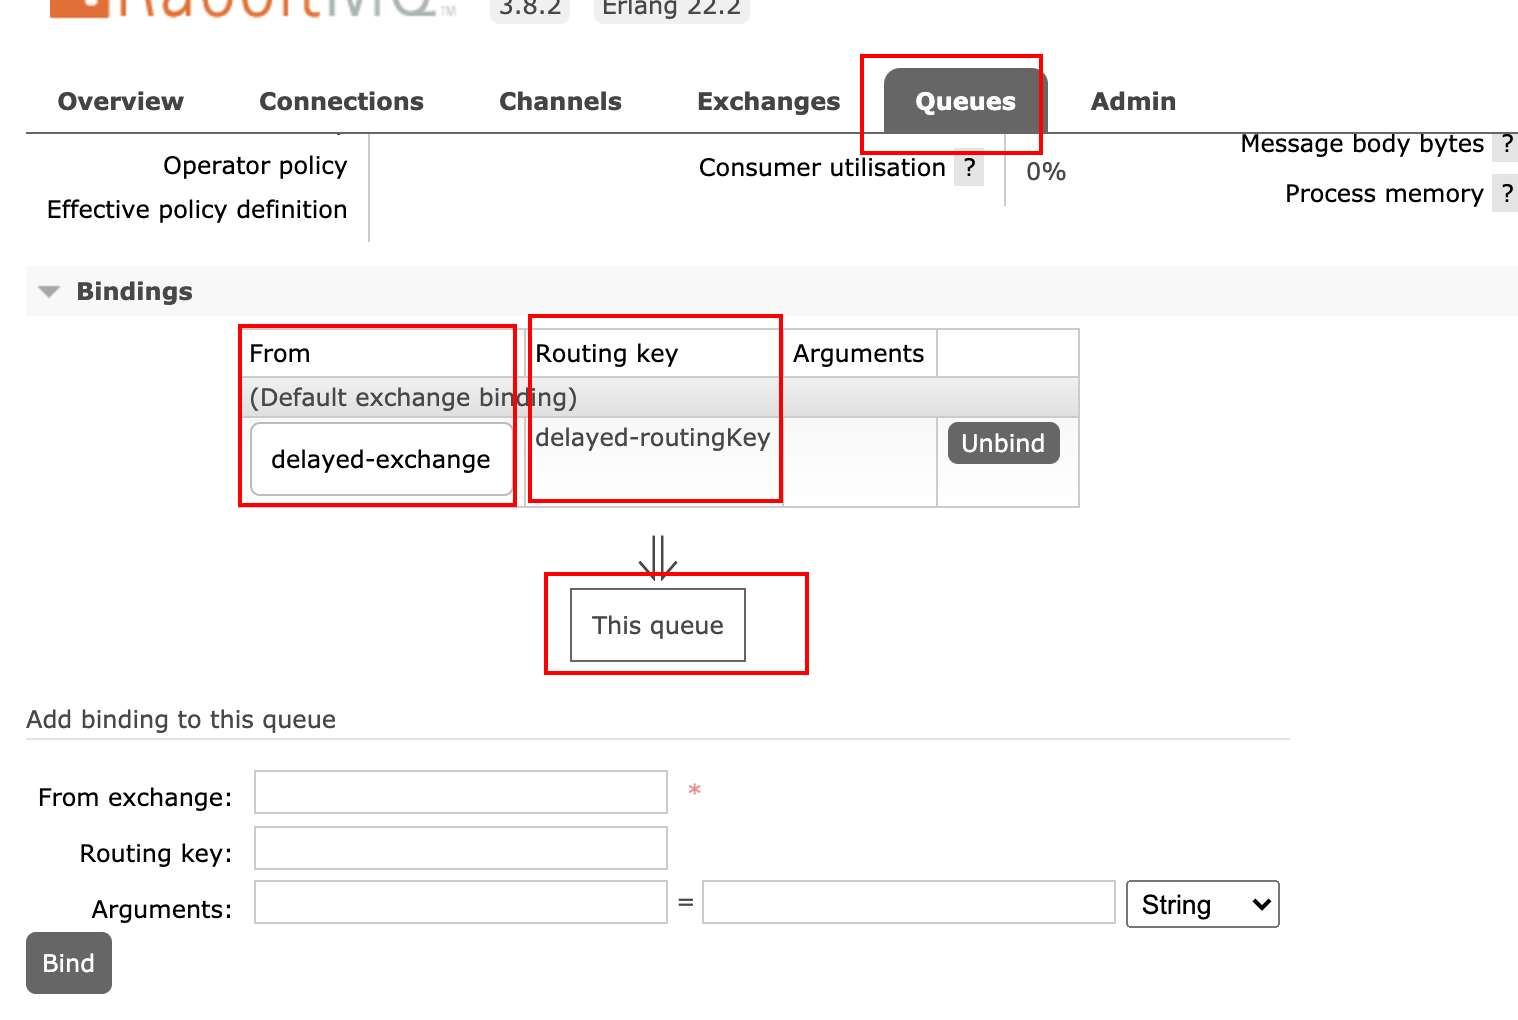Viewport: 1518px width, 1020px height.
Task: Select the Exchanges tab
Action: point(768,102)
